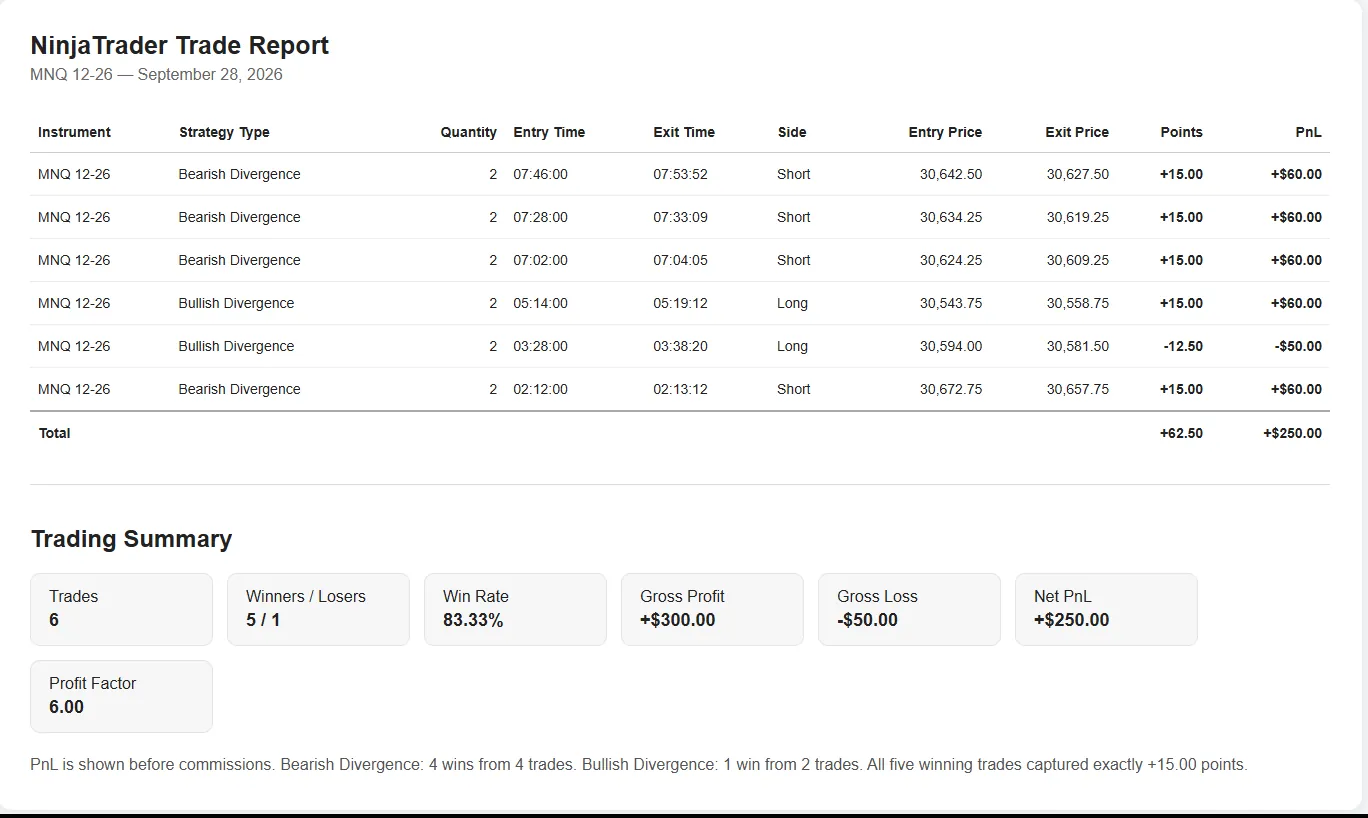Click the Exit Price column header

(x=1077, y=132)
